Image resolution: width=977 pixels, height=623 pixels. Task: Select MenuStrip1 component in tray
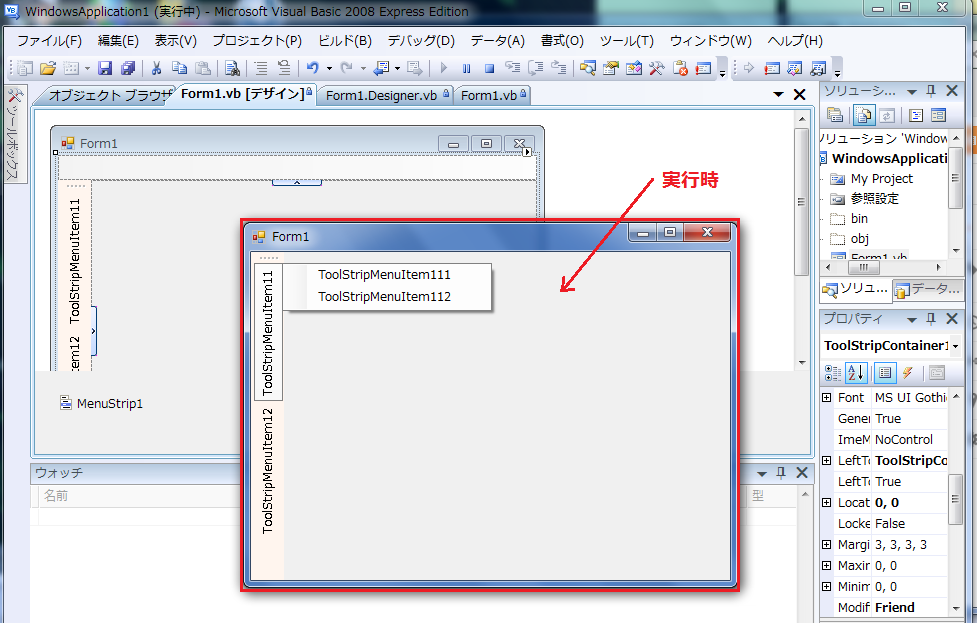tap(101, 404)
